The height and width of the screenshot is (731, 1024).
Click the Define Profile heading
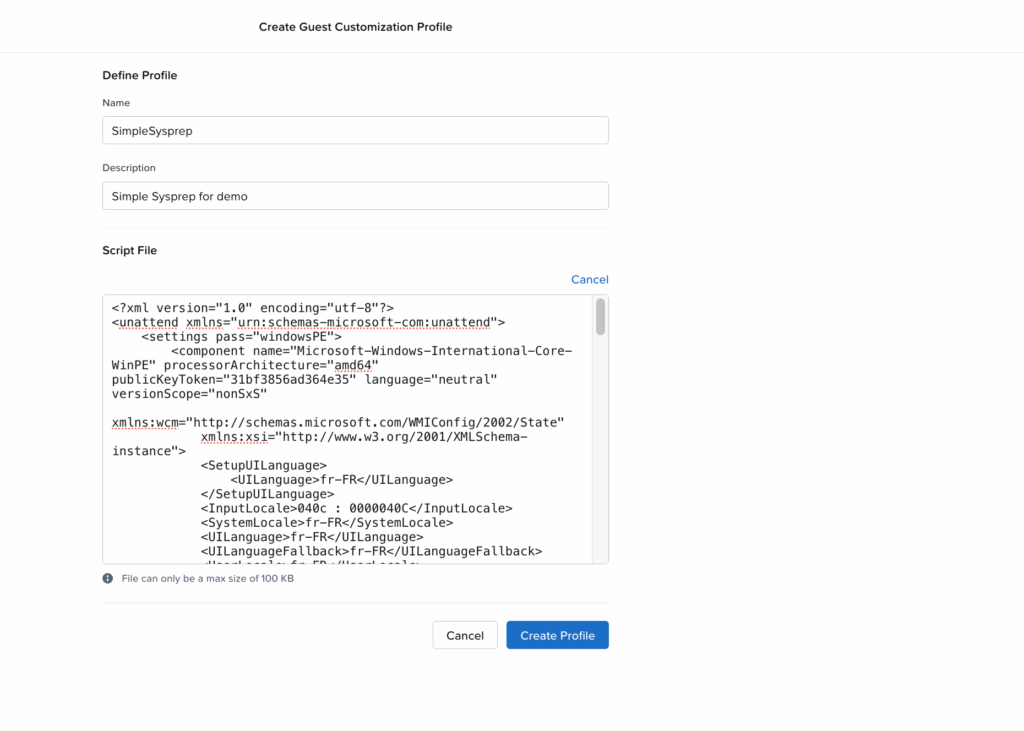138,75
